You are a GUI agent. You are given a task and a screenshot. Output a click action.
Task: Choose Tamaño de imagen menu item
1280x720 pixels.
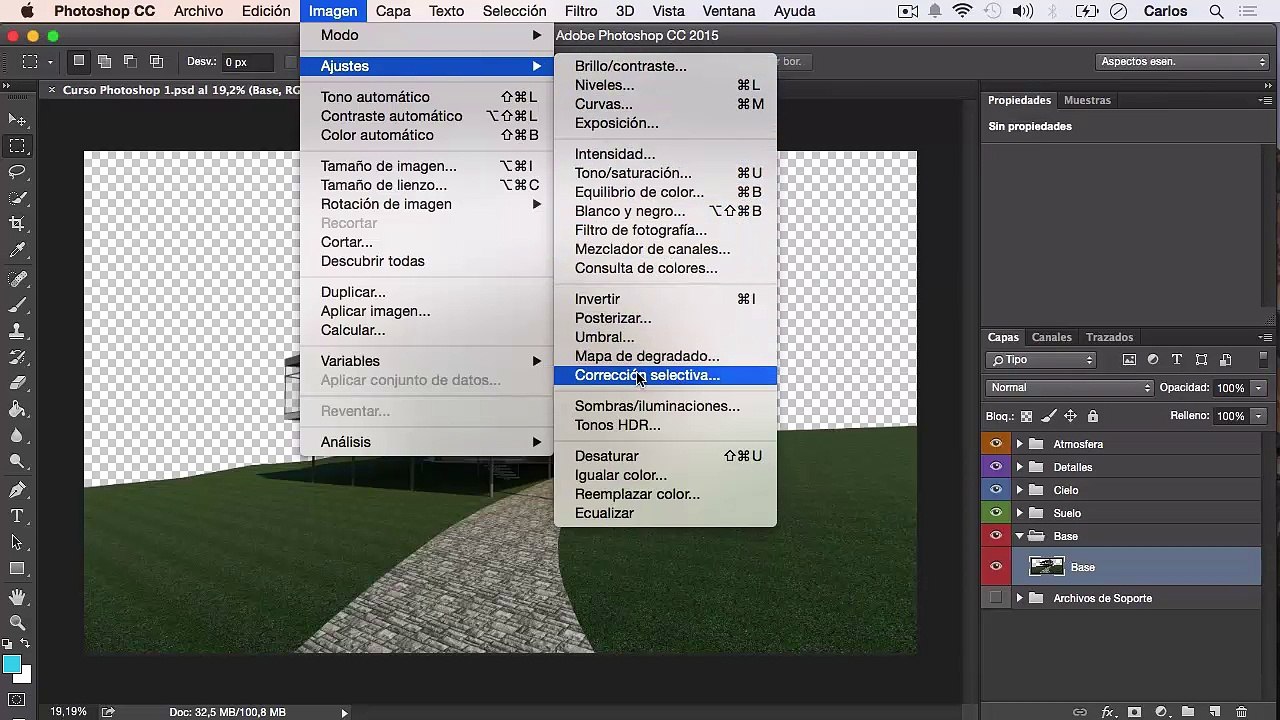point(427,166)
